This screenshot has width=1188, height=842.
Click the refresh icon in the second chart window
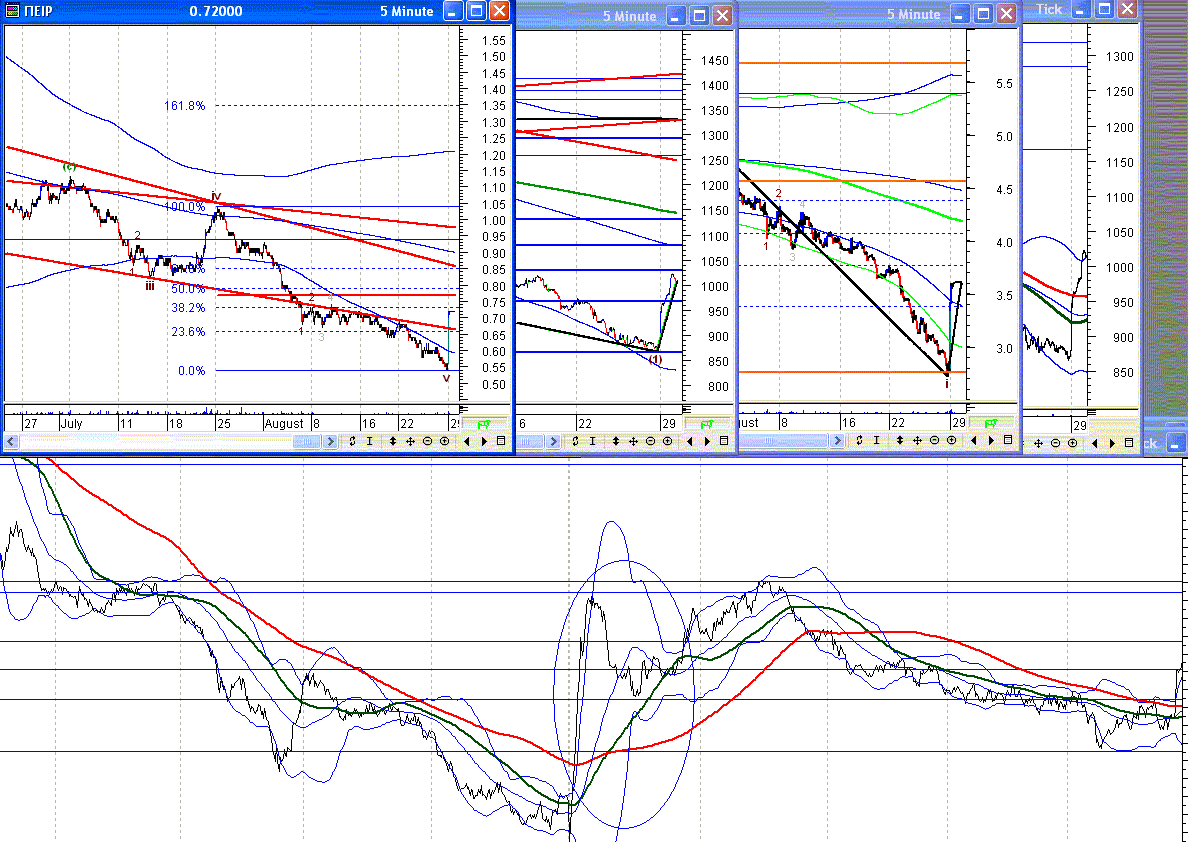click(575, 441)
